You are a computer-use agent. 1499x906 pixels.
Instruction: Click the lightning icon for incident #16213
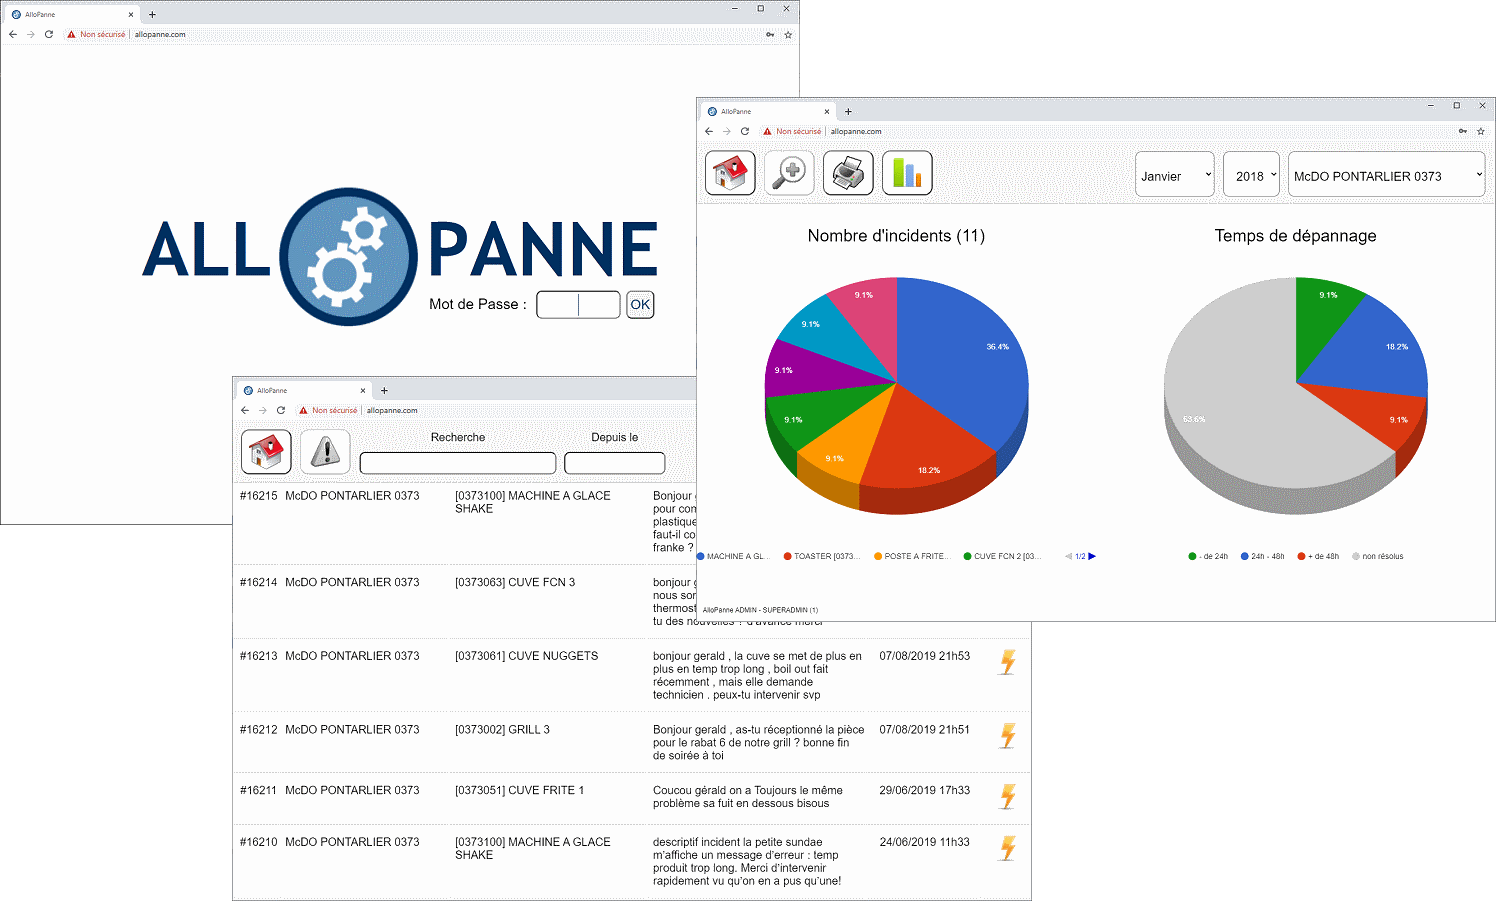point(1008,662)
